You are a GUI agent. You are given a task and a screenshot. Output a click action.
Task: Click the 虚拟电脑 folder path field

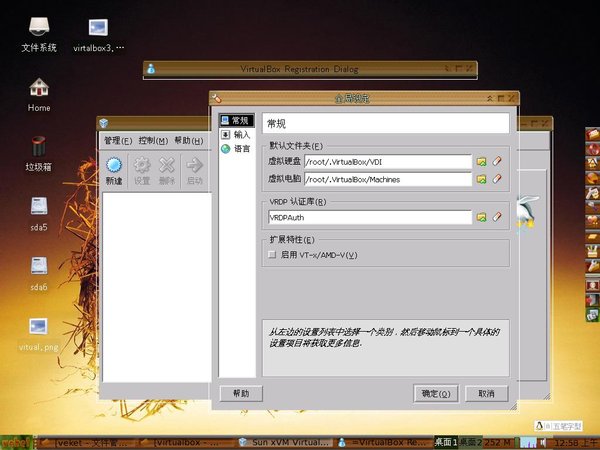[x=388, y=179]
